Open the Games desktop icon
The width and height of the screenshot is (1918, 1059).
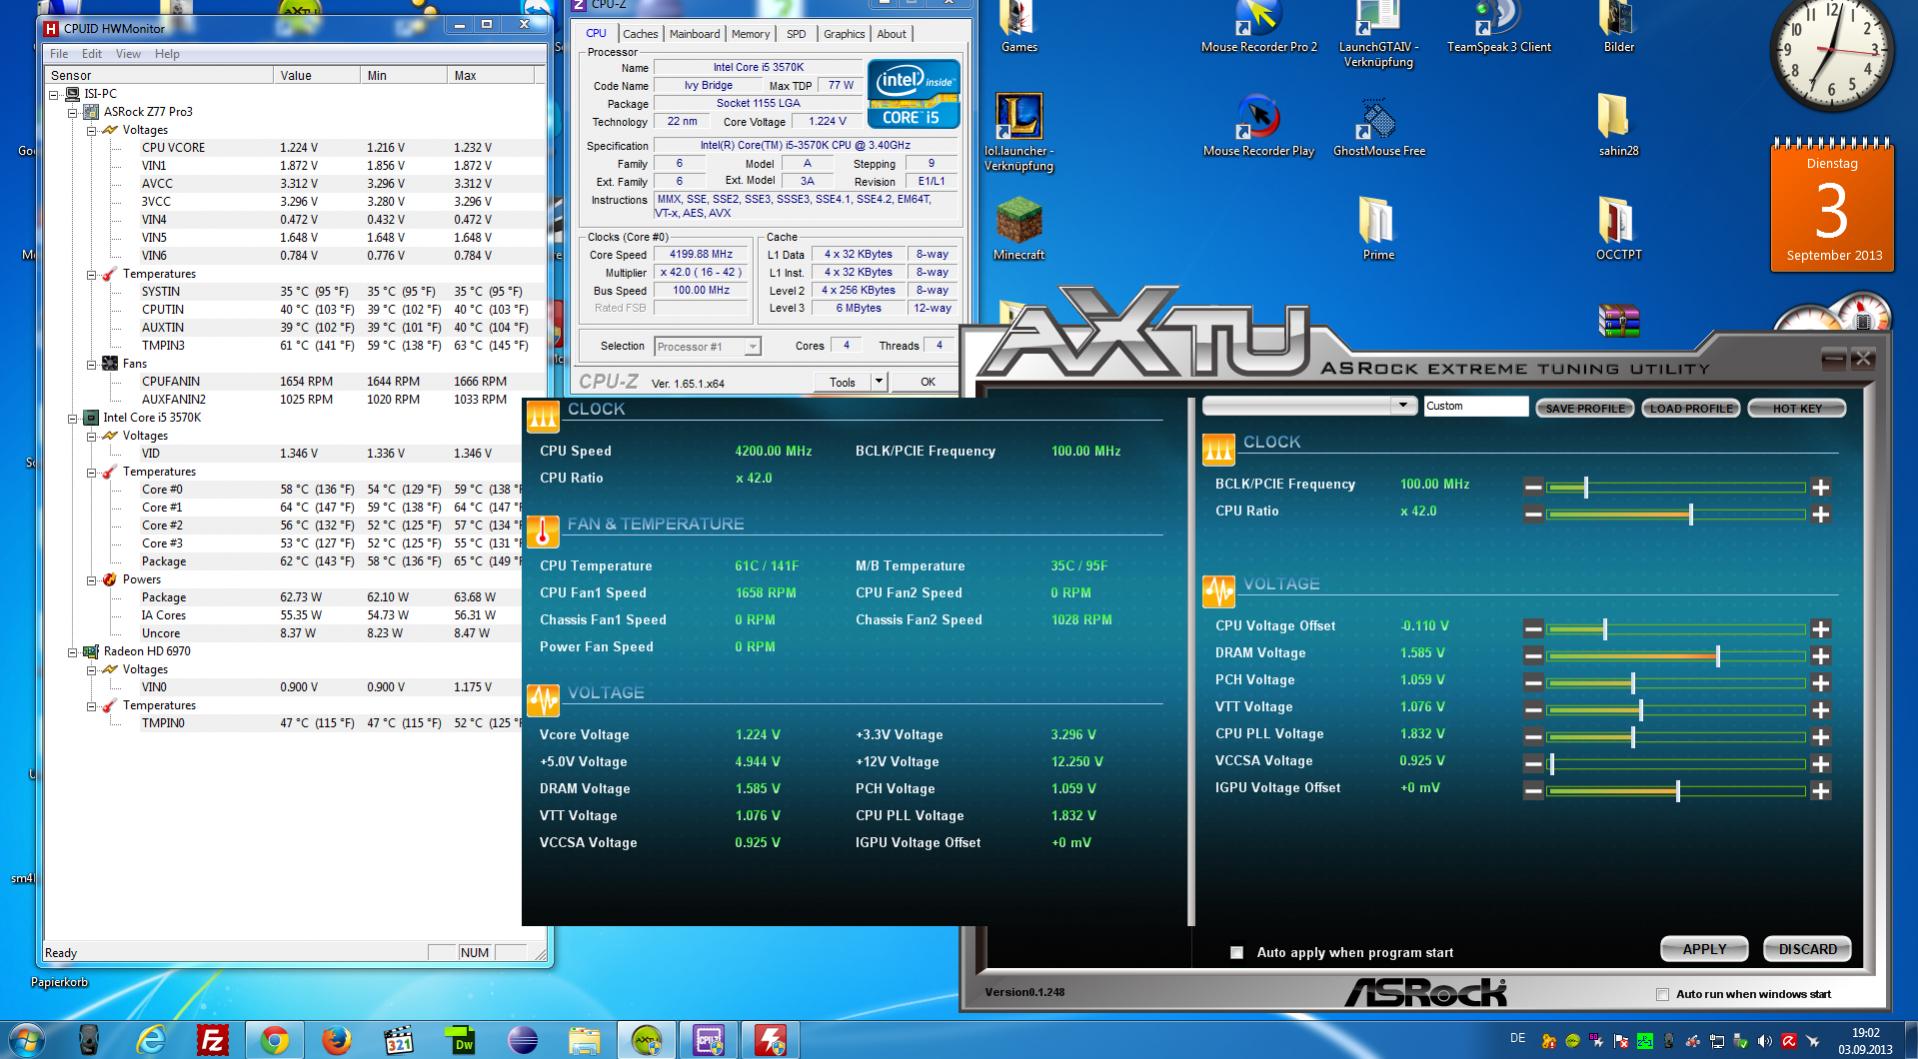1019,28
